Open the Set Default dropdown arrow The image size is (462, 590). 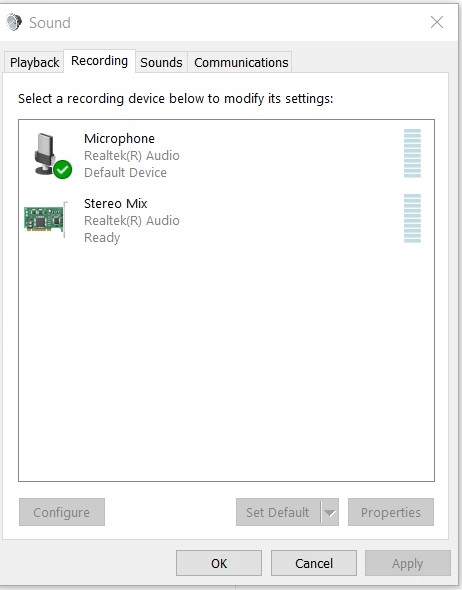pyautogui.click(x=330, y=512)
